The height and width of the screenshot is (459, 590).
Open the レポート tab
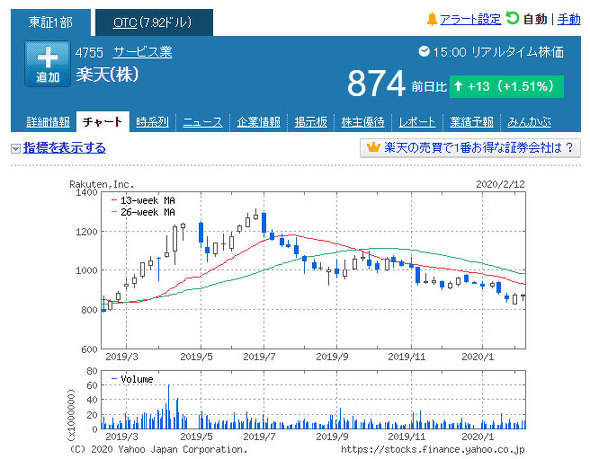[417, 122]
